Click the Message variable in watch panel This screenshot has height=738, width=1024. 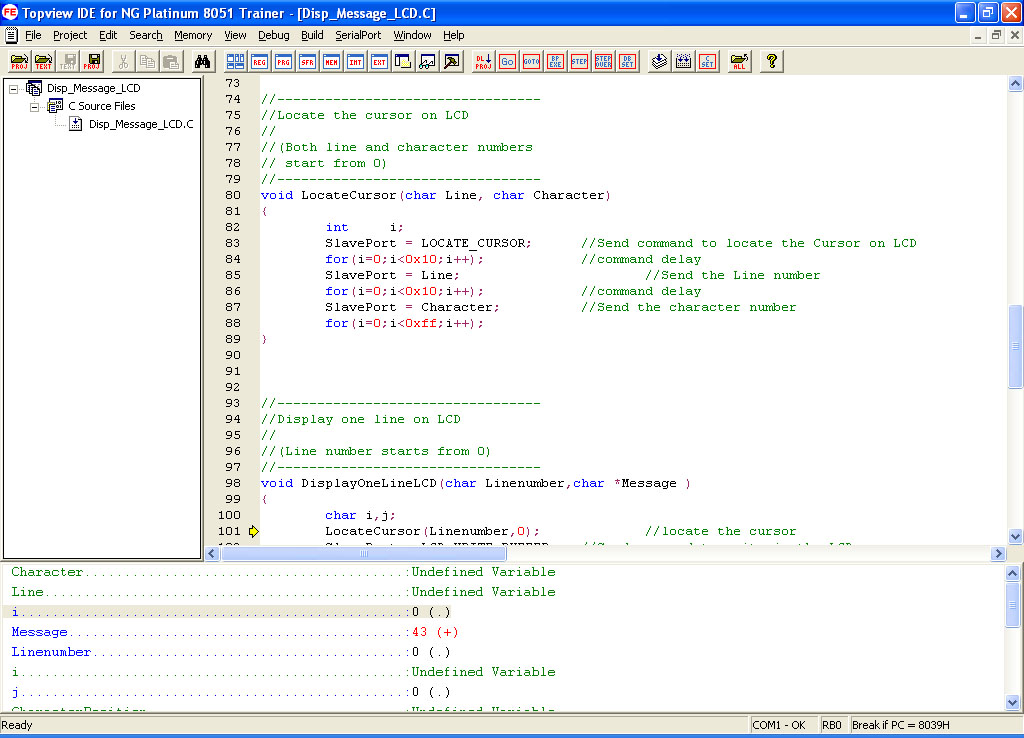[39, 632]
